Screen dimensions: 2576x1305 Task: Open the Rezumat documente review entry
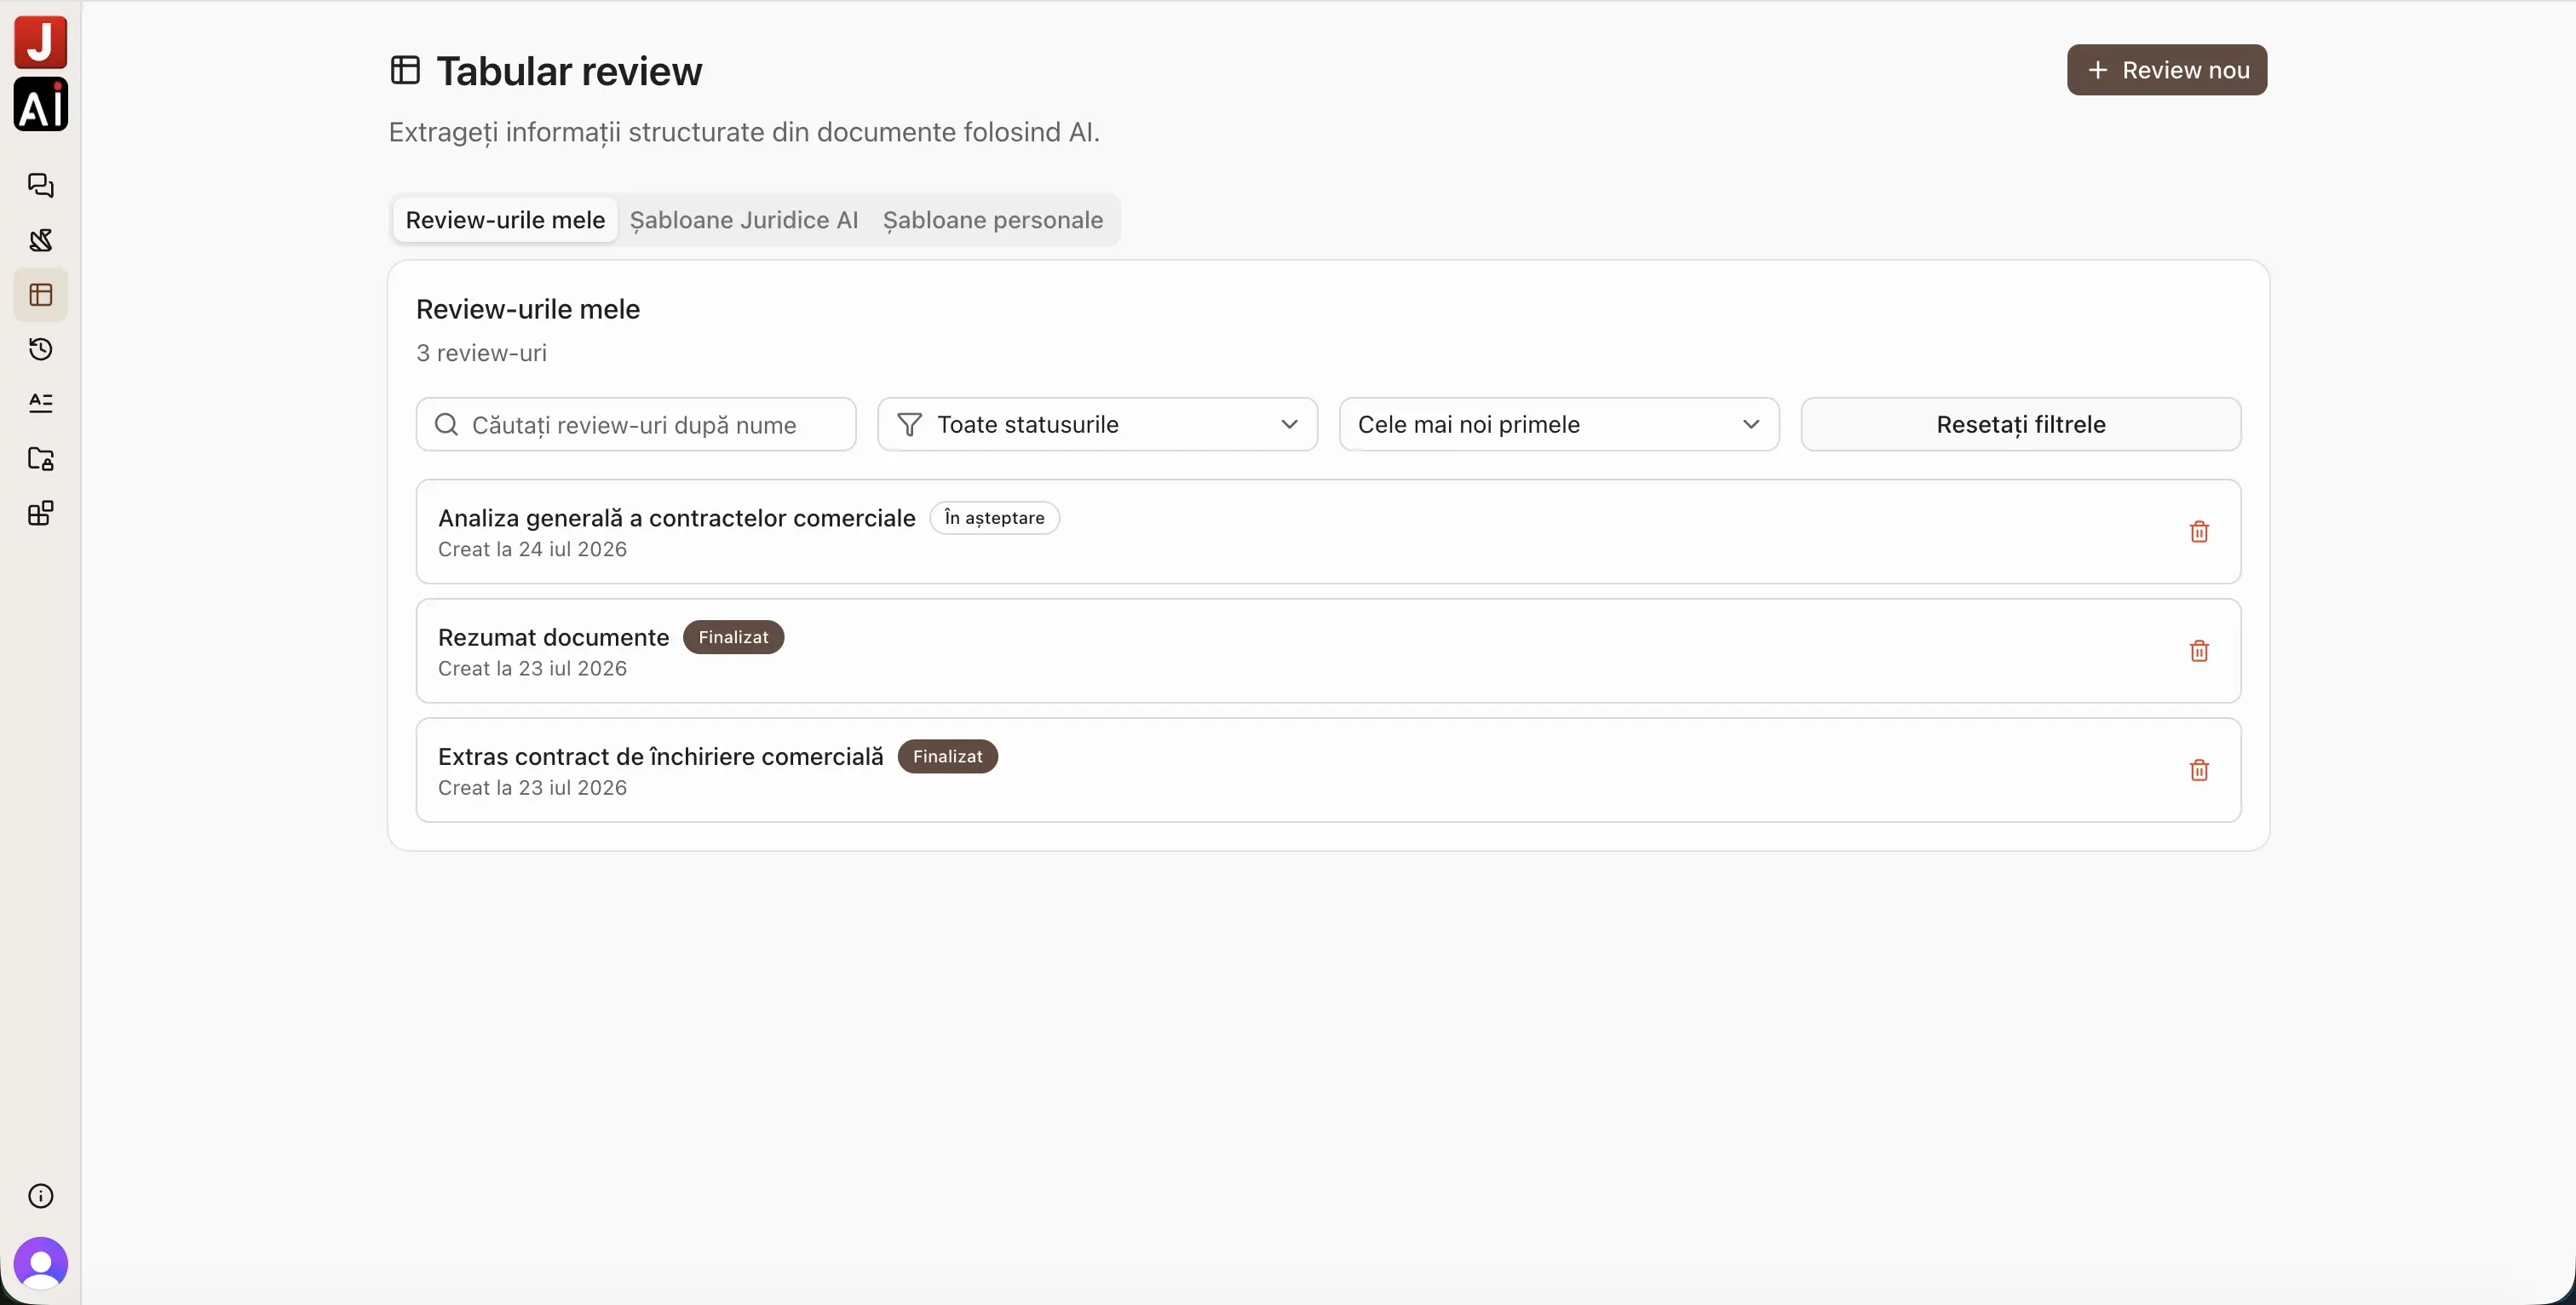(1328, 651)
